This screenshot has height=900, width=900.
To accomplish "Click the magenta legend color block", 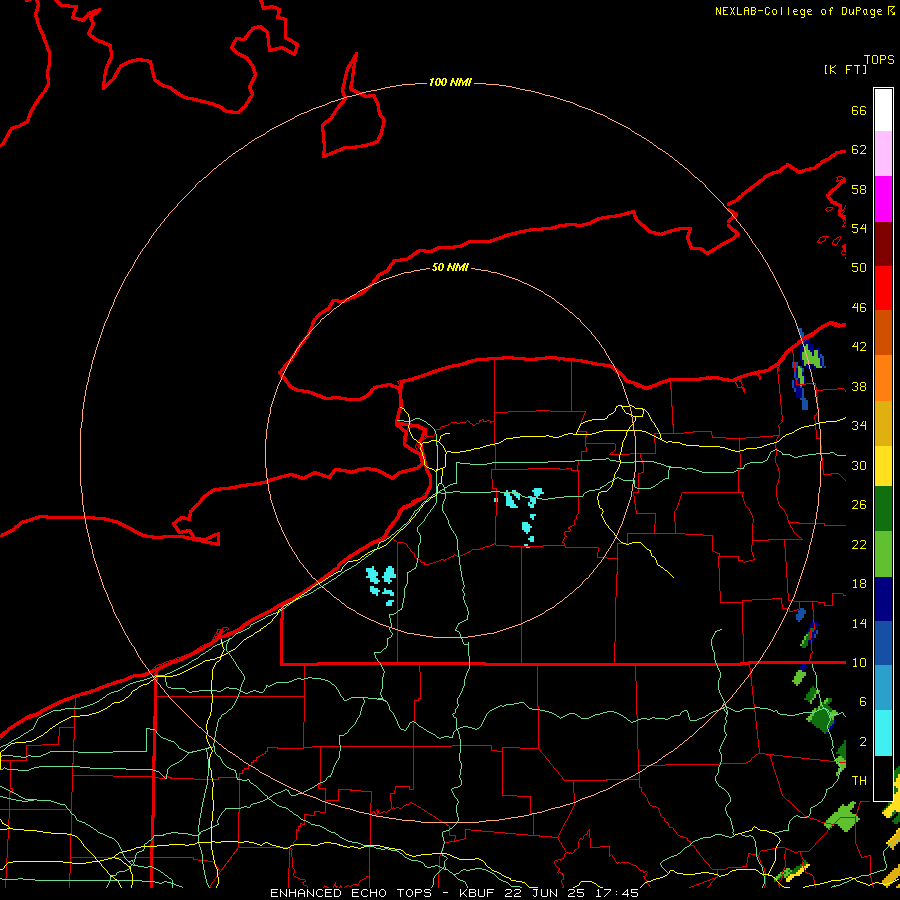I will tap(883, 199).
